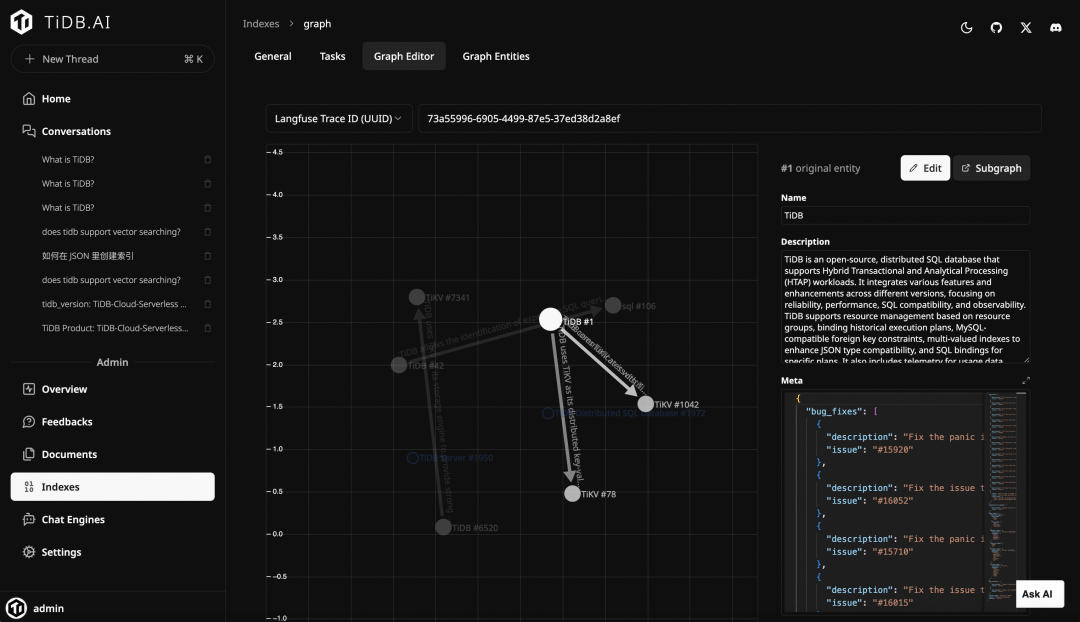
Task: Switch to the General tab
Action: tap(273, 56)
